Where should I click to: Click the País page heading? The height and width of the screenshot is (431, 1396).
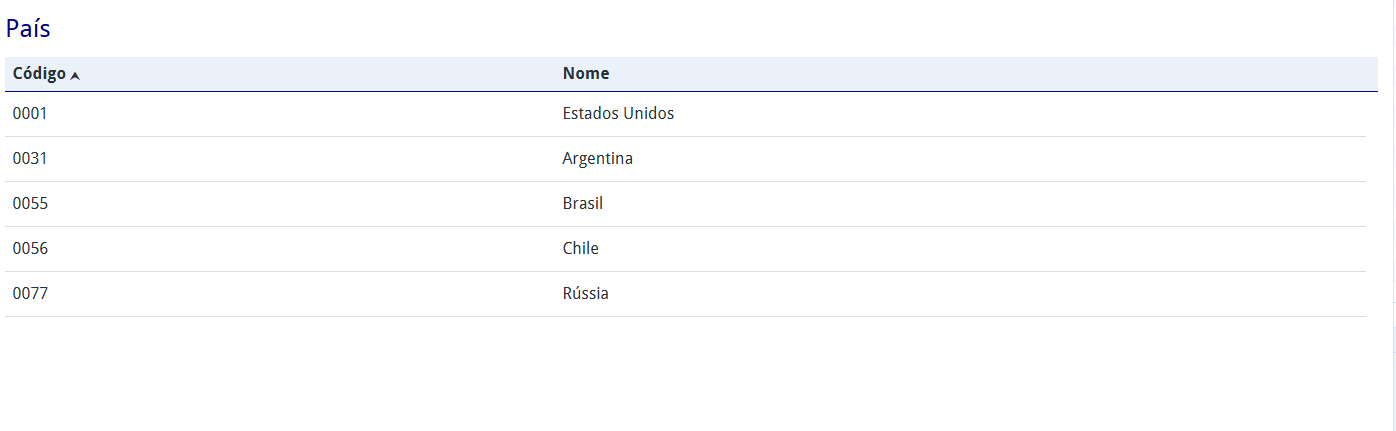[x=28, y=29]
